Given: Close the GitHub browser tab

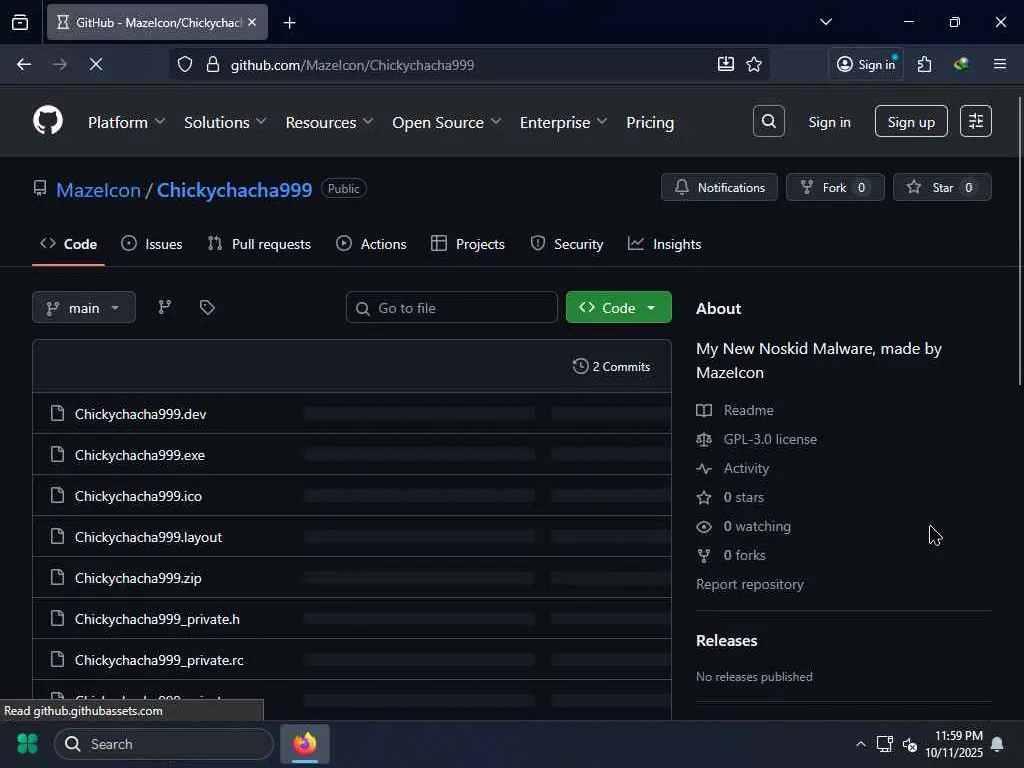Looking at the screenshot, I should [252, 22].
